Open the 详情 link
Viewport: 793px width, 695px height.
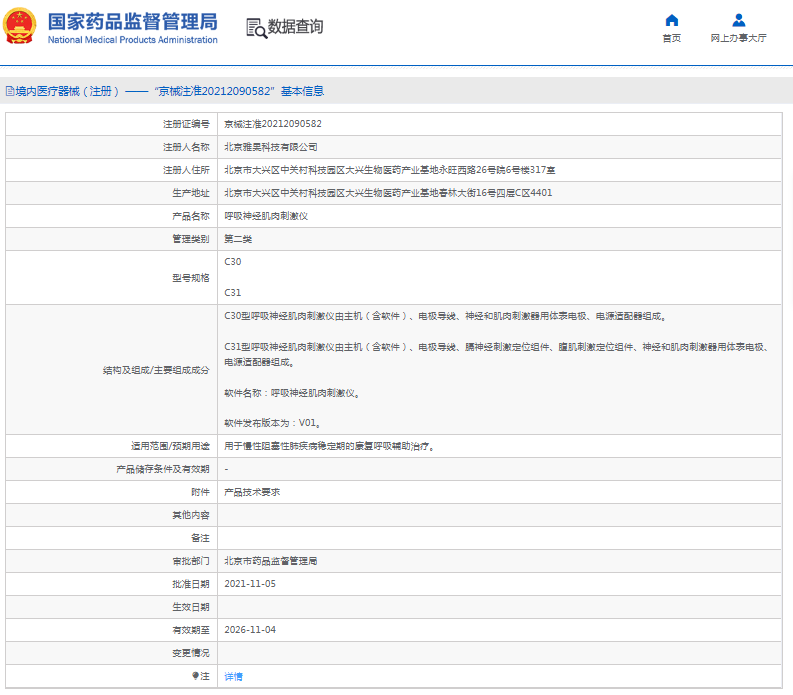coord(233,677)
